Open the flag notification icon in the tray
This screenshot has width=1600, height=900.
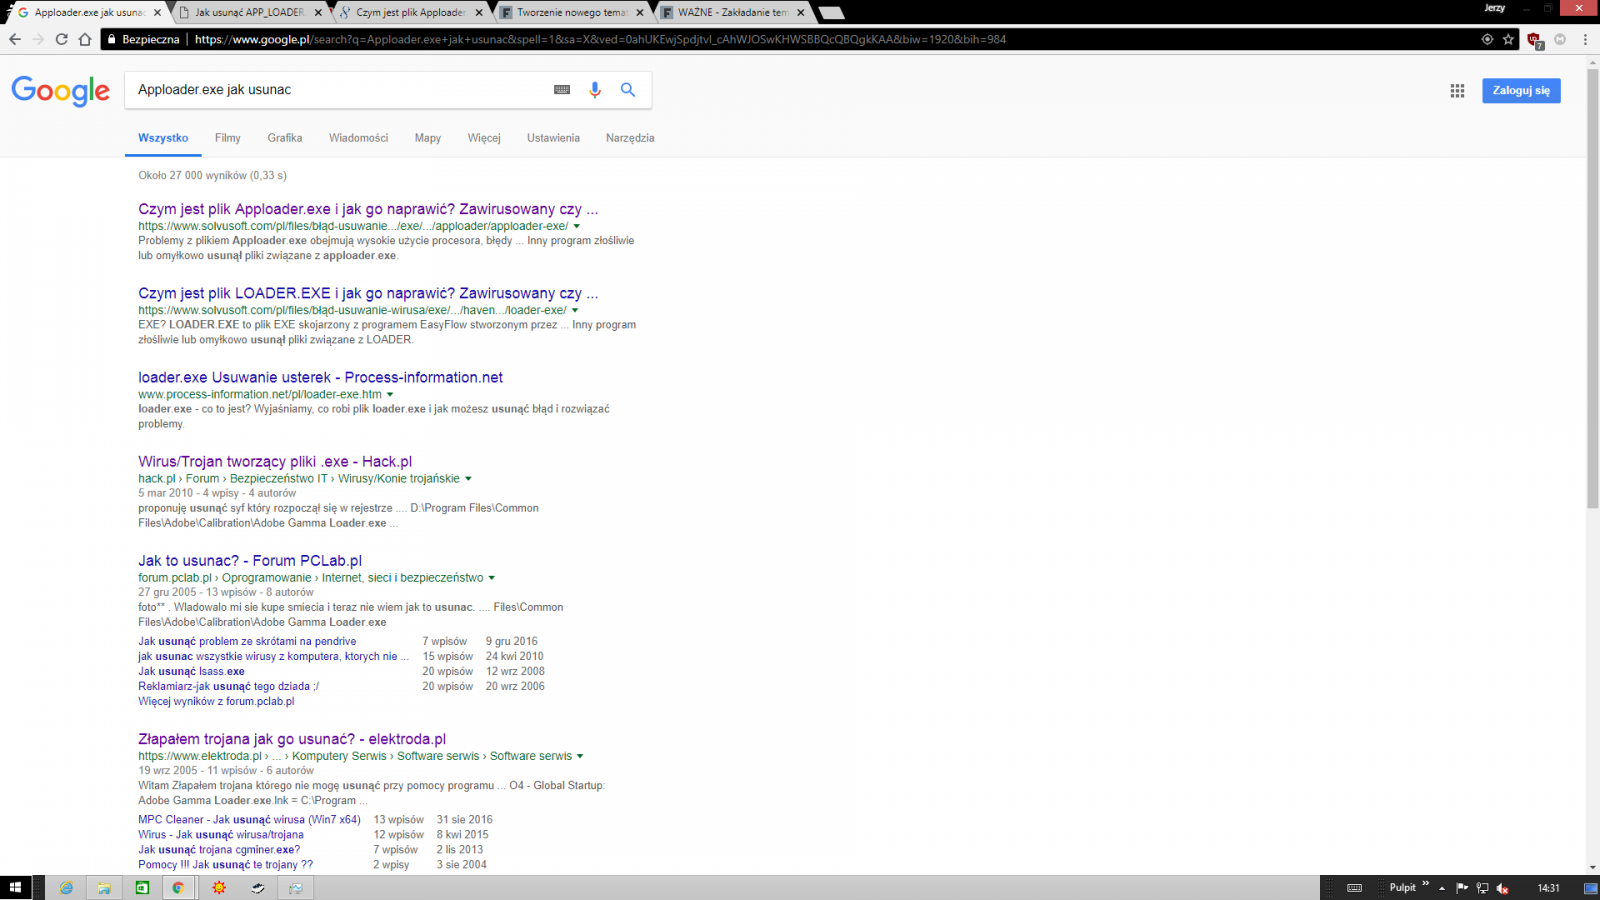(x=1462, y=888)
